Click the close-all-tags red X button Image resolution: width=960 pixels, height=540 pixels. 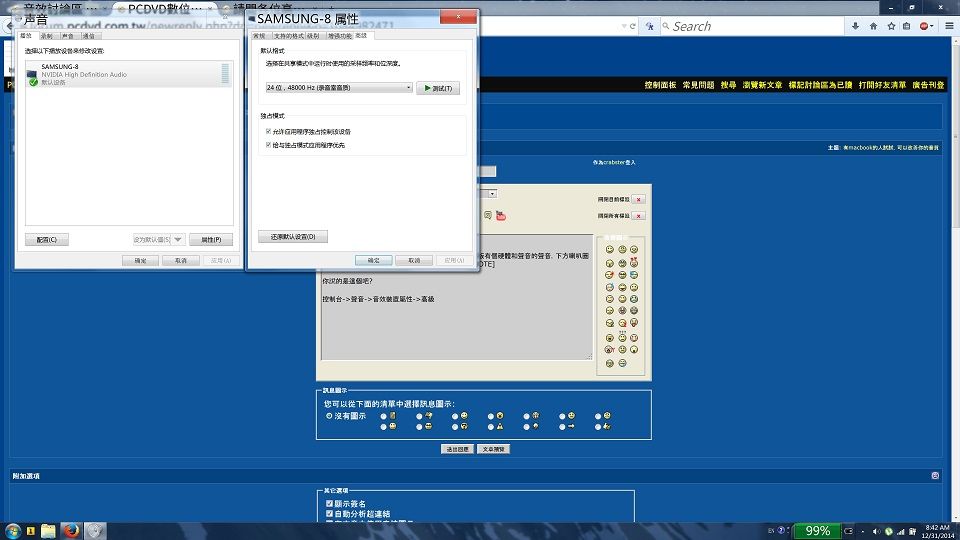[x=639, y=216]
